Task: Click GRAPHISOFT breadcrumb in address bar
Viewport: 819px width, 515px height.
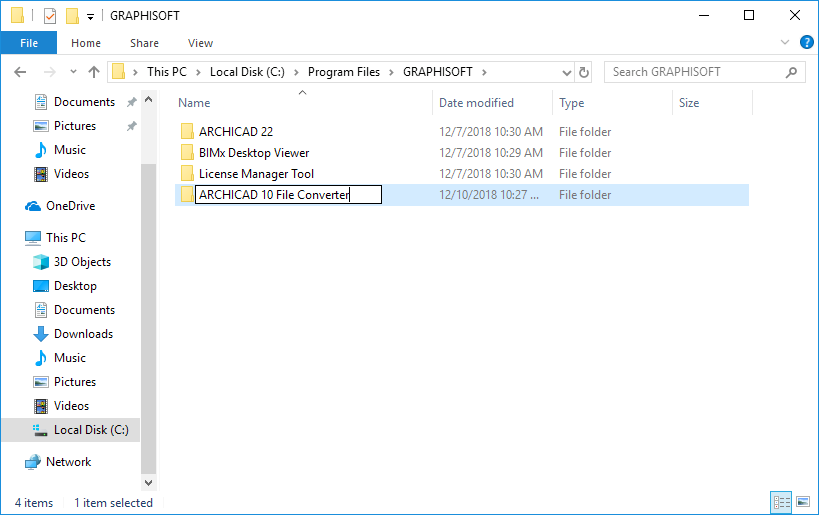Action: tap(438, 72)
